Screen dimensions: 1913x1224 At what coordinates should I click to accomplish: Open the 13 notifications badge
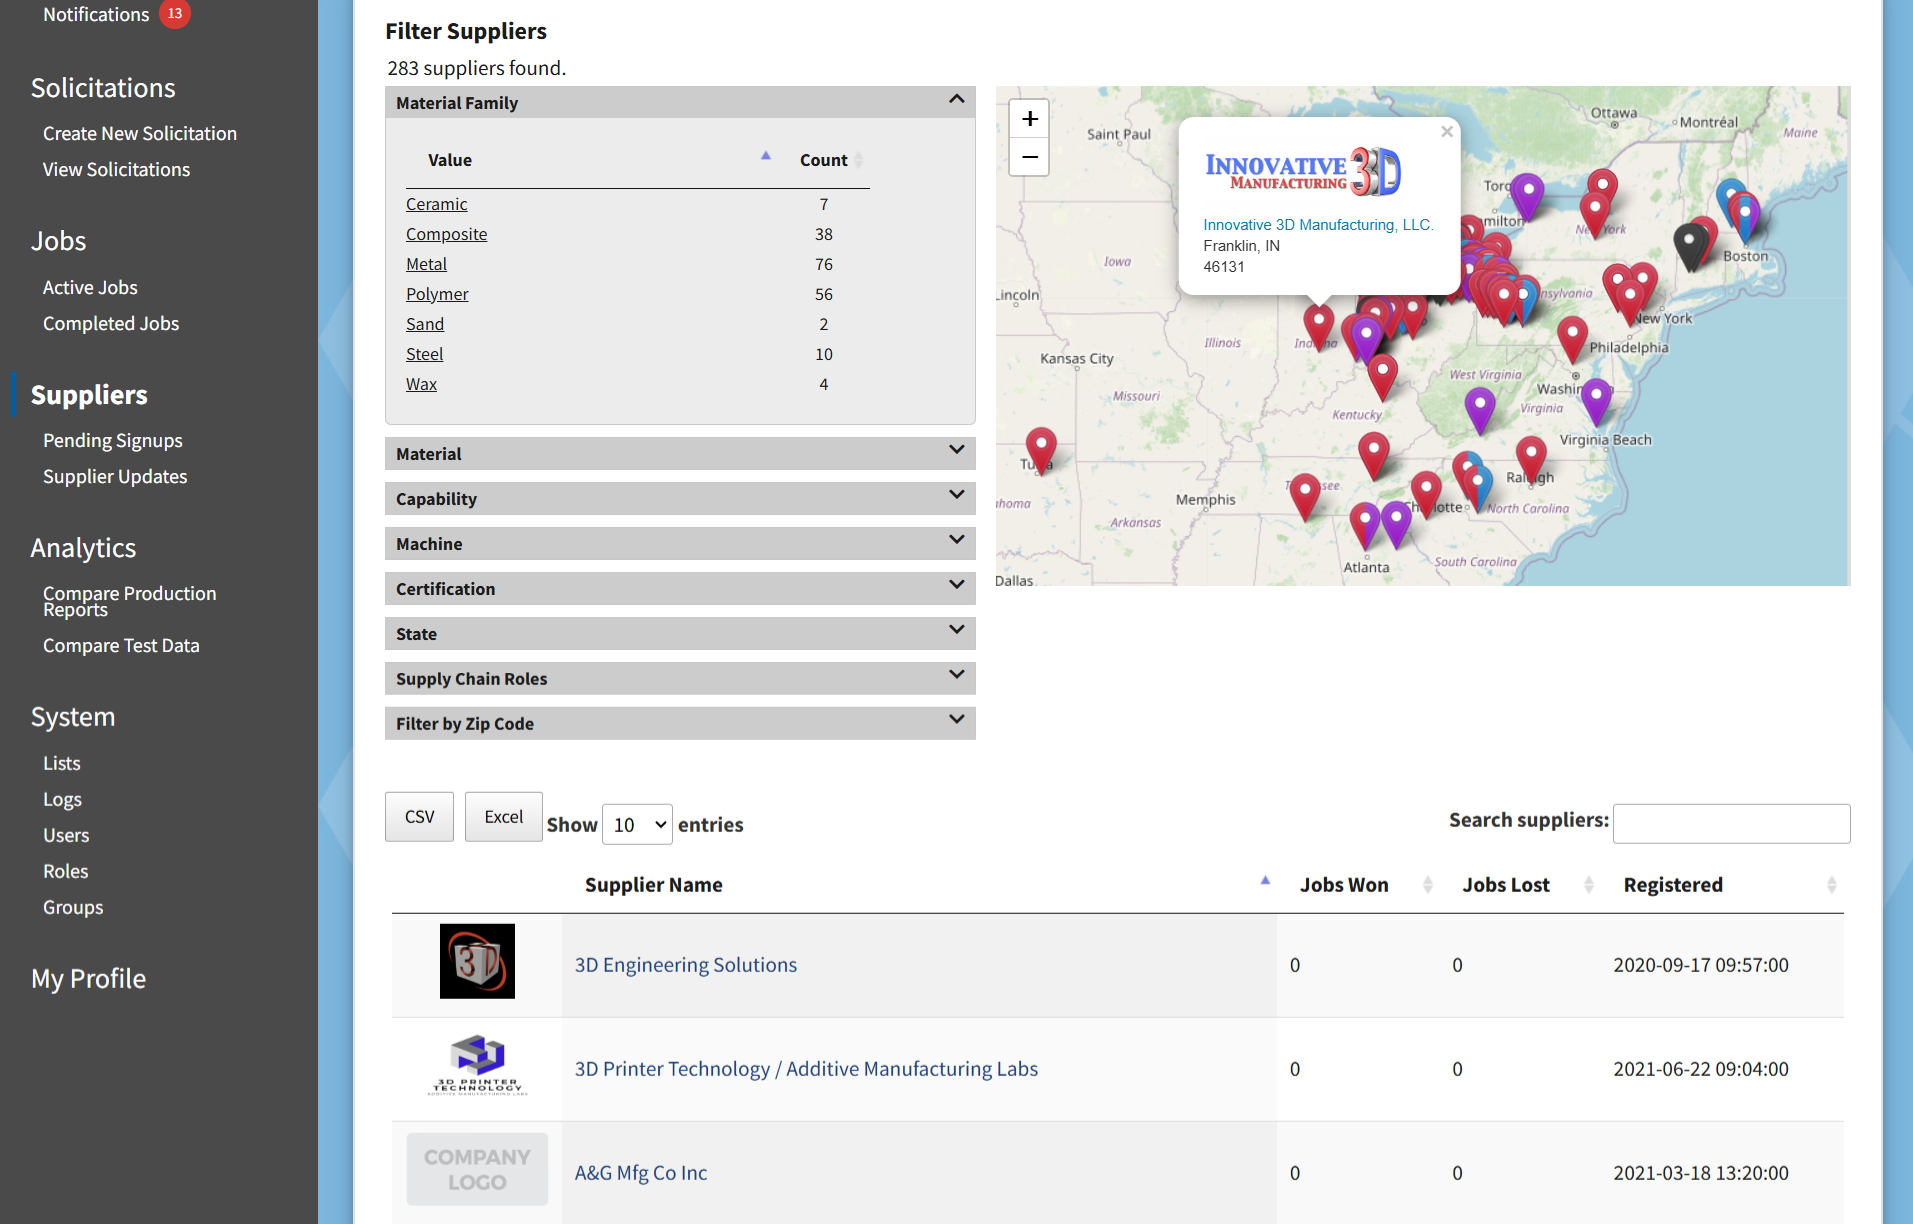tap(175, 14)
